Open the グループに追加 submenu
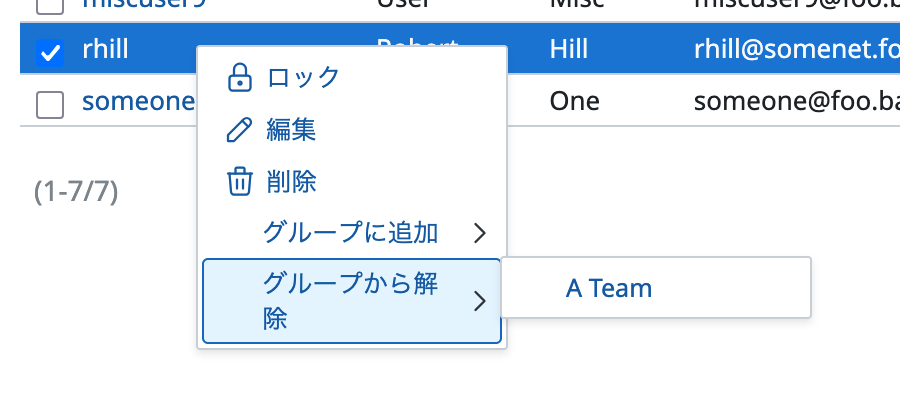 [x=352, y=233]
